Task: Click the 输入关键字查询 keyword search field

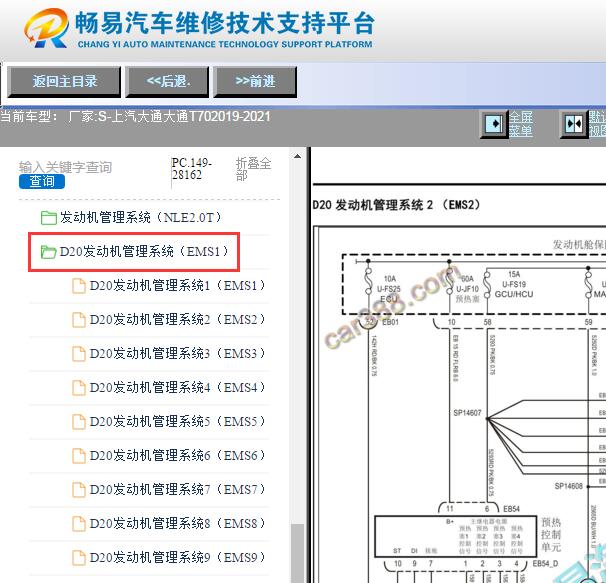Action: click(65, 167)
